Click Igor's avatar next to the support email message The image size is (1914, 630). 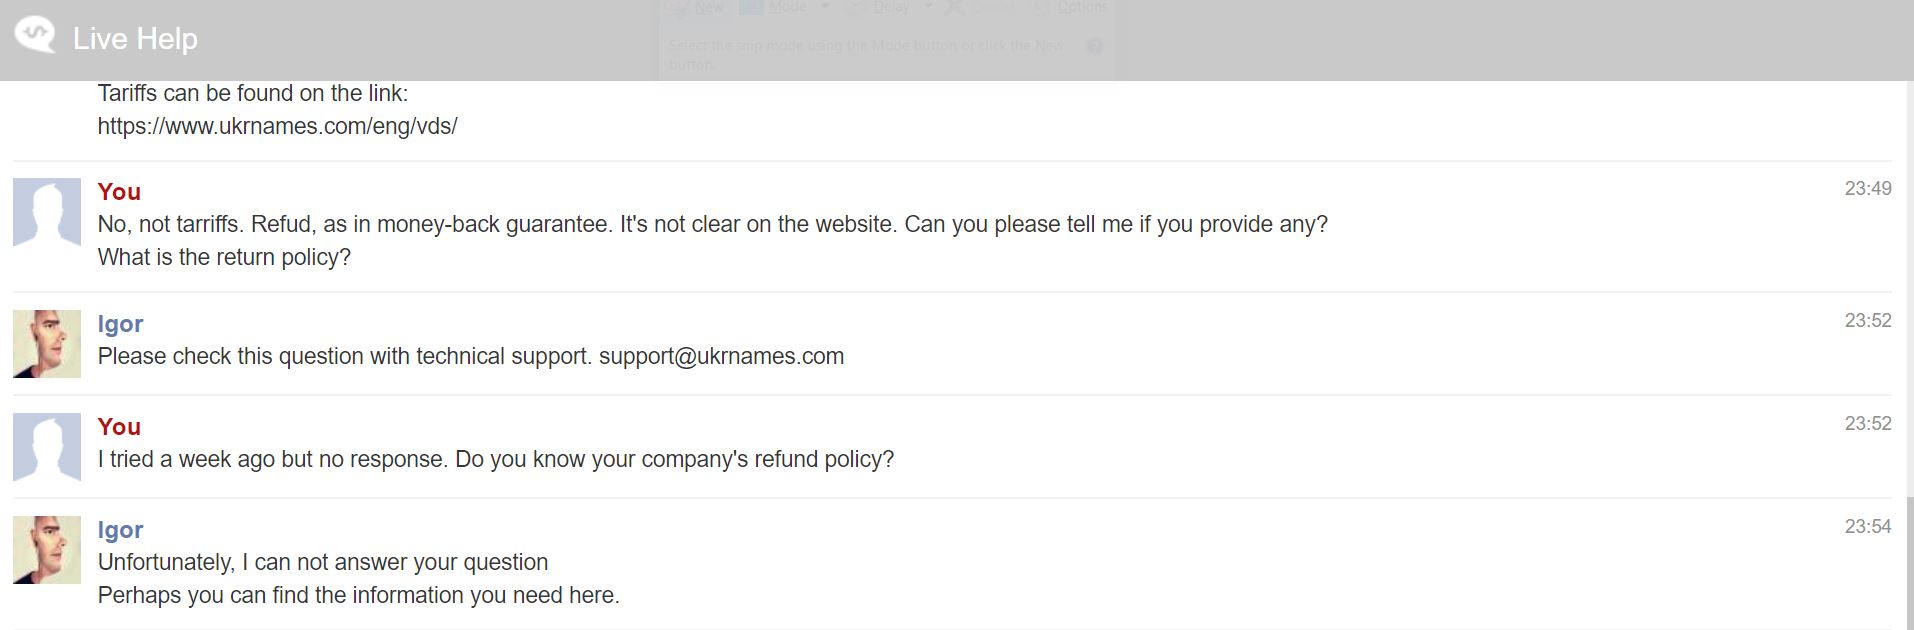coord(47,344)
